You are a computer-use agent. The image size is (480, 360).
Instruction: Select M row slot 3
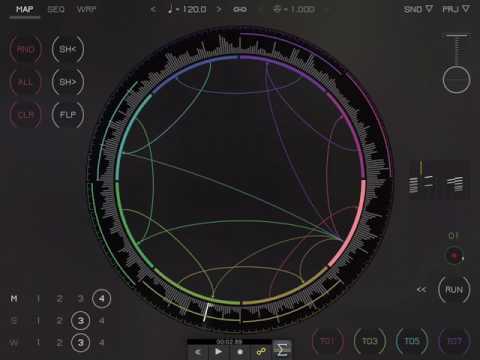click(x=80, y=299)
